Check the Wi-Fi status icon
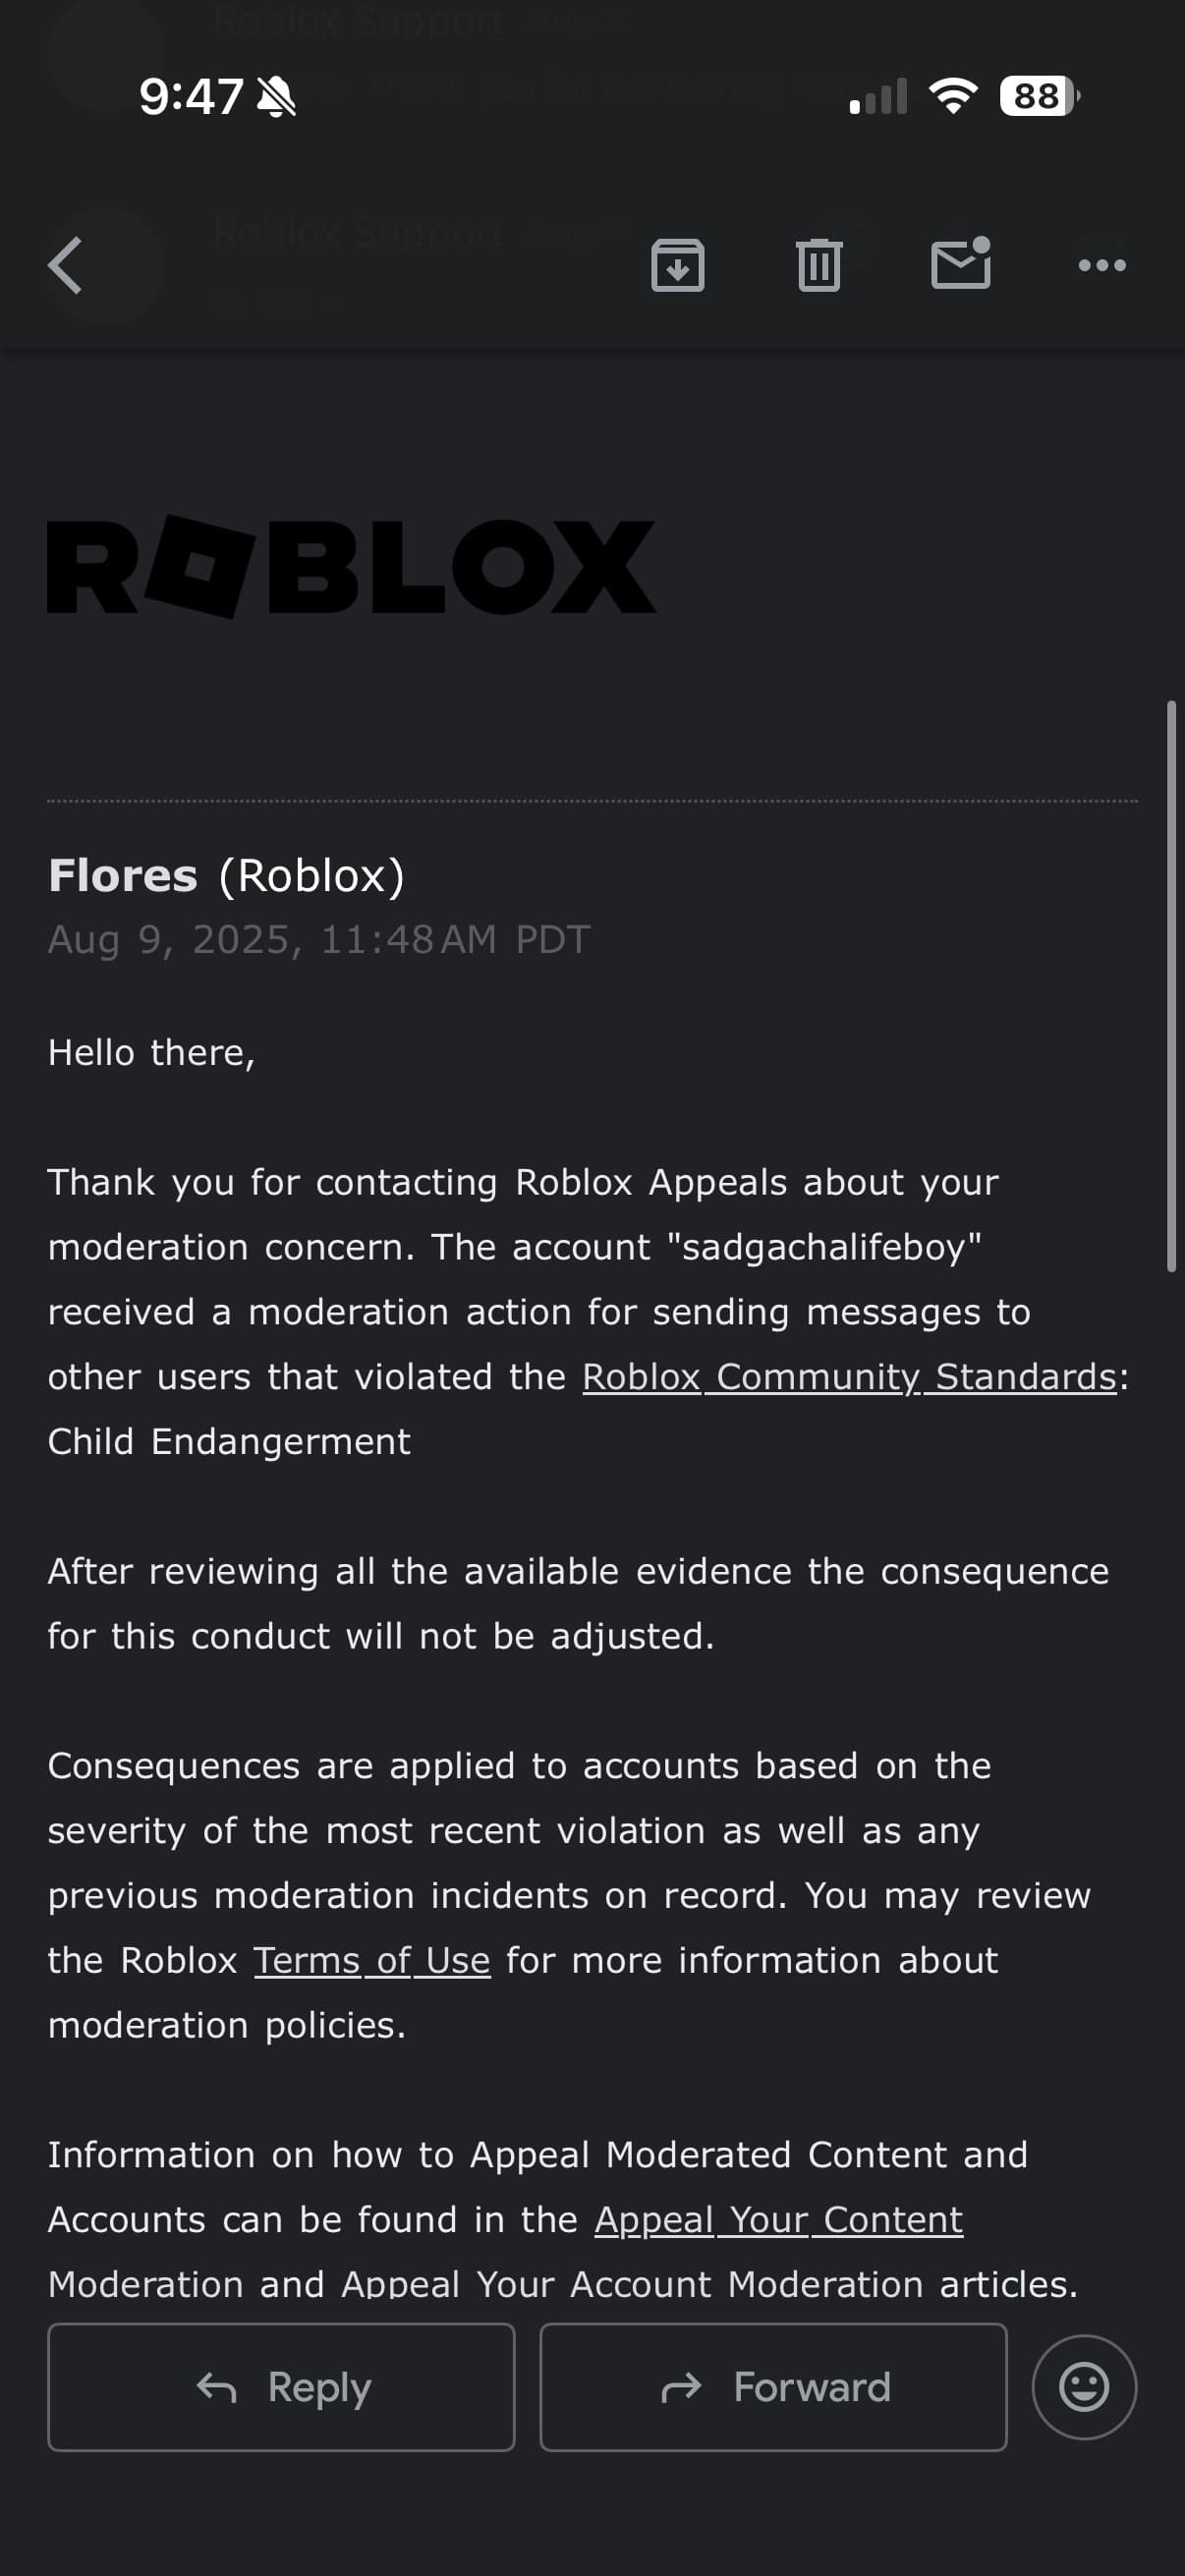Viewport: 1185px width, 2576px height. (950, 95)
